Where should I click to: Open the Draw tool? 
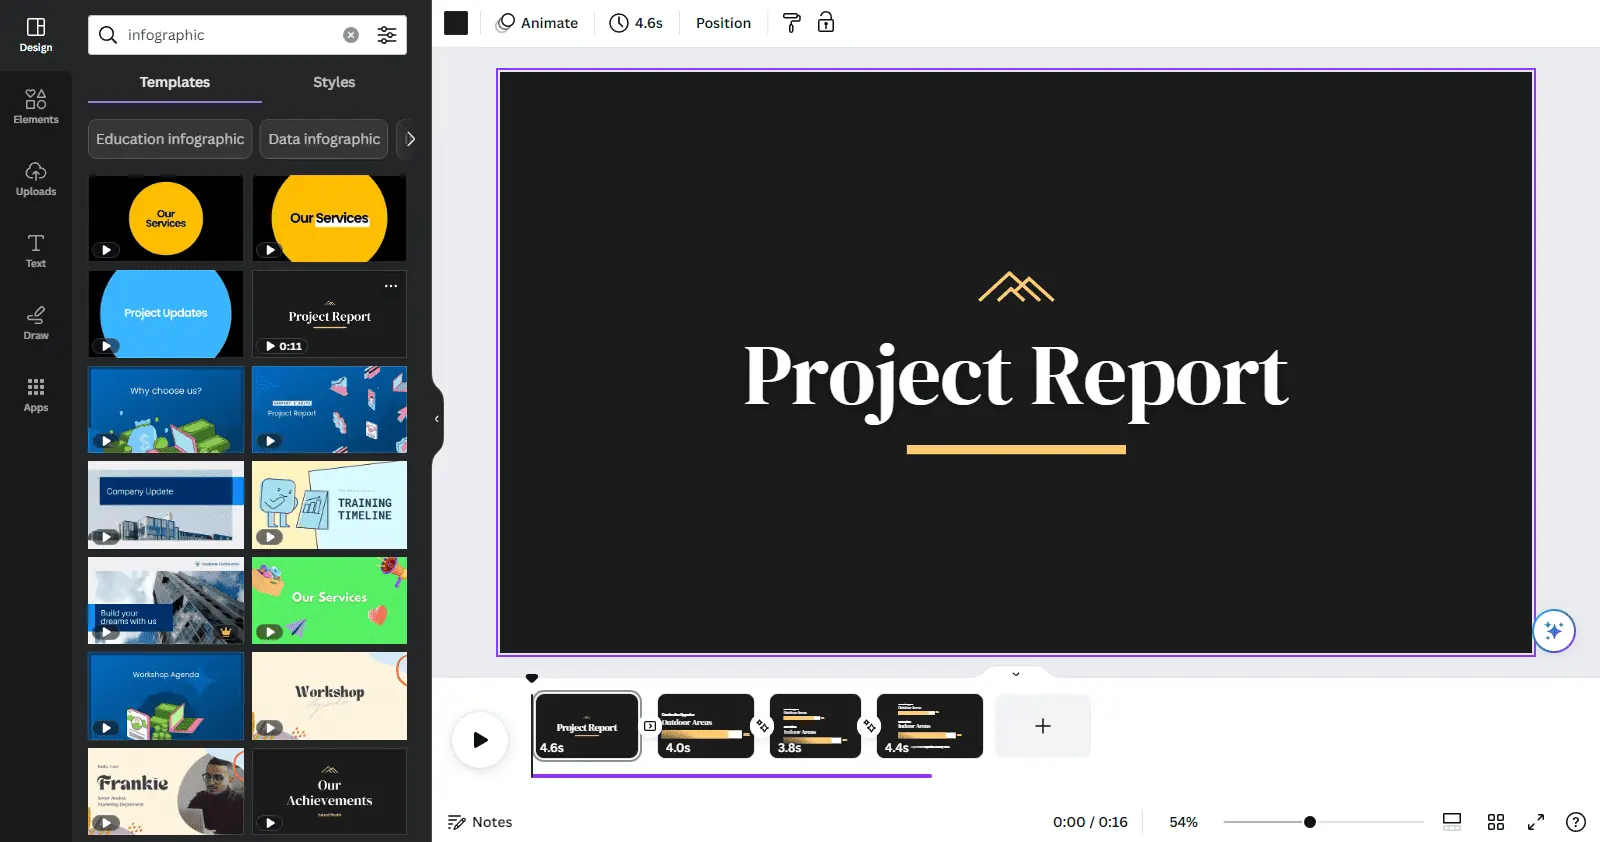click(x=36, y=322)
